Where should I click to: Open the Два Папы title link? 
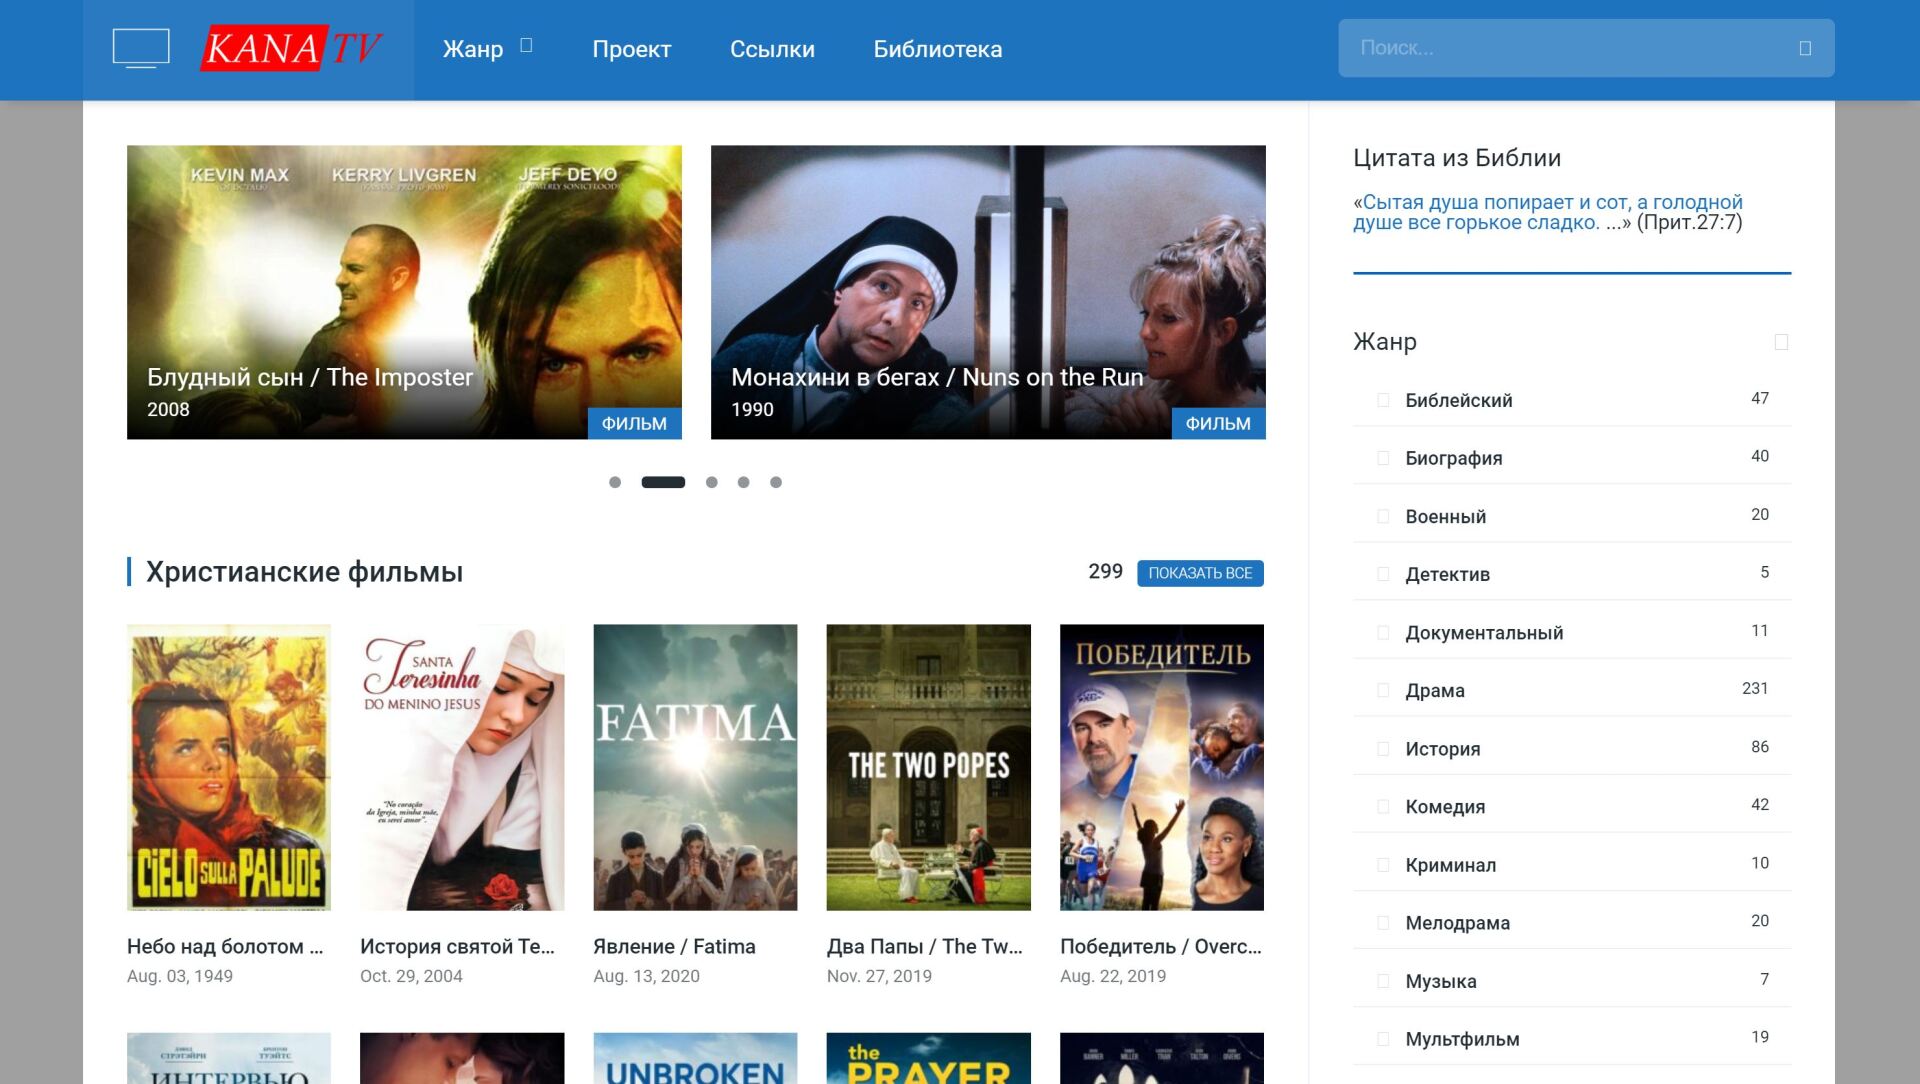925,946
